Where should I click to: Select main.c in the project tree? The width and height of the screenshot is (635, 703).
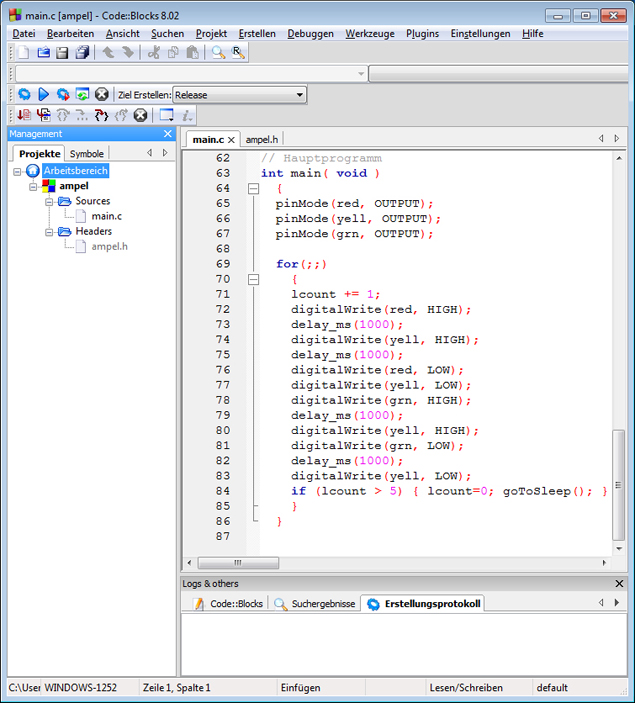[x=107, y=217]
